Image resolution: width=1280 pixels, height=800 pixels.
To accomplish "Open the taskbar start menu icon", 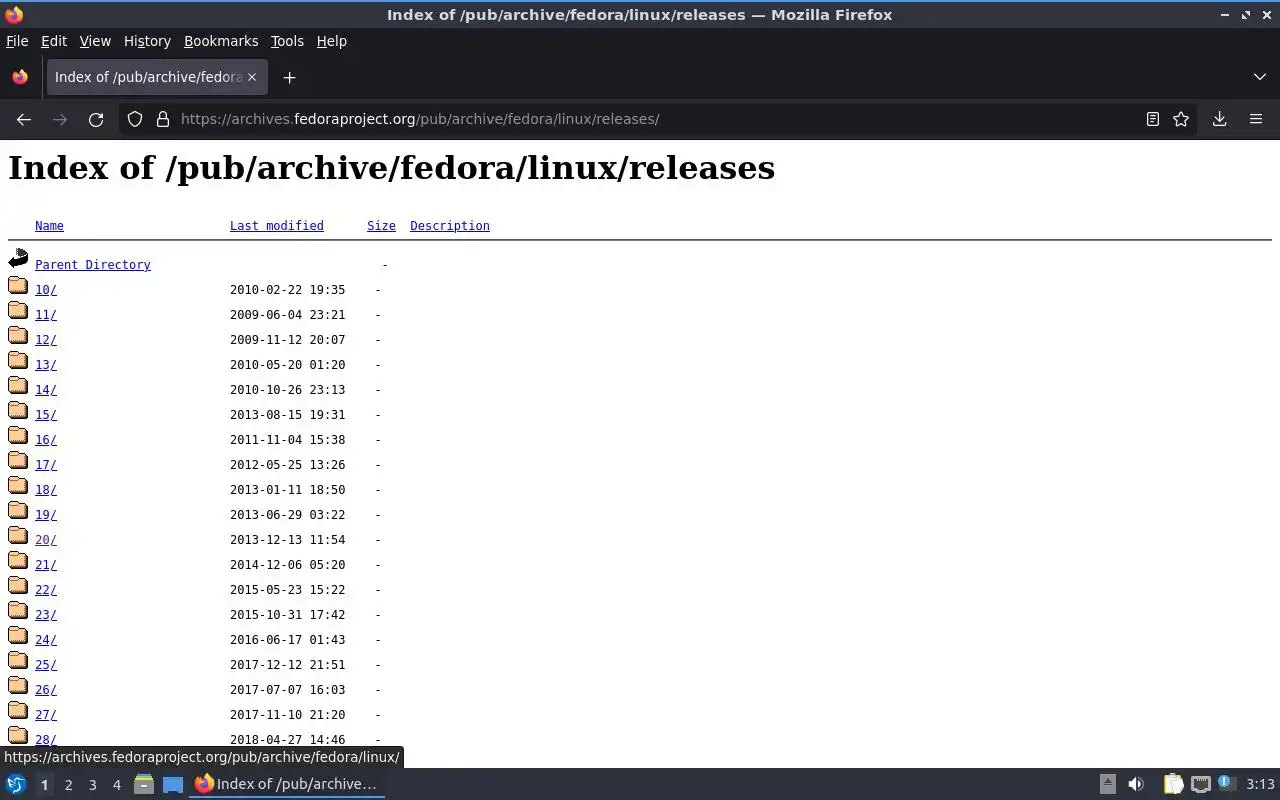I will 16,784.
